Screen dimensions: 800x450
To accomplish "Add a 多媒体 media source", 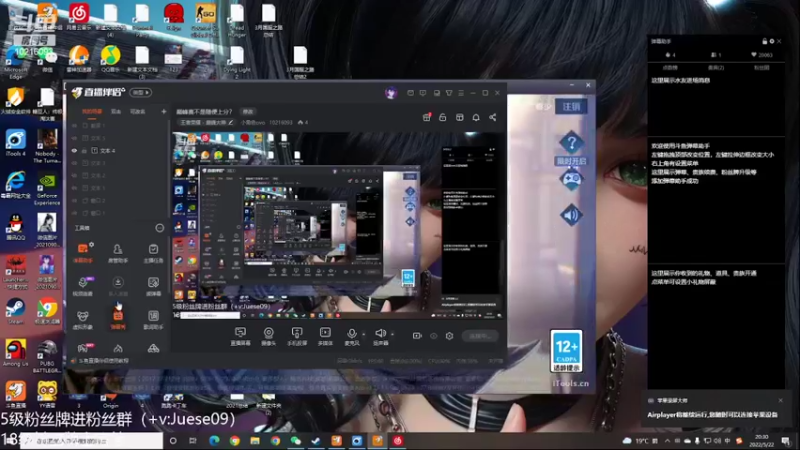I will pos(325,337).
